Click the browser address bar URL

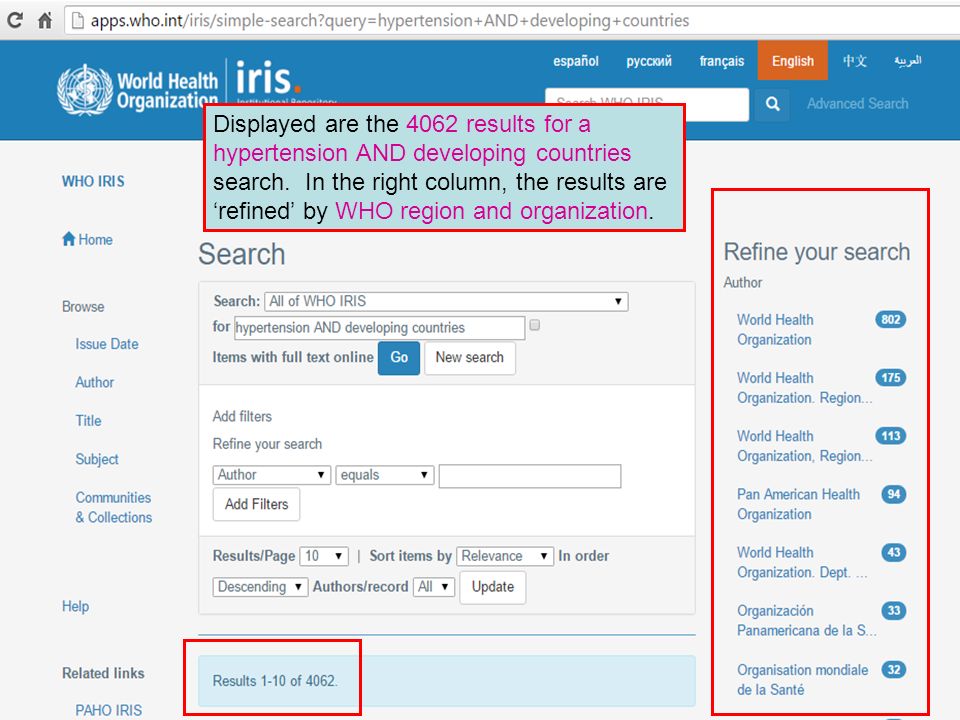tap(389, 21)
